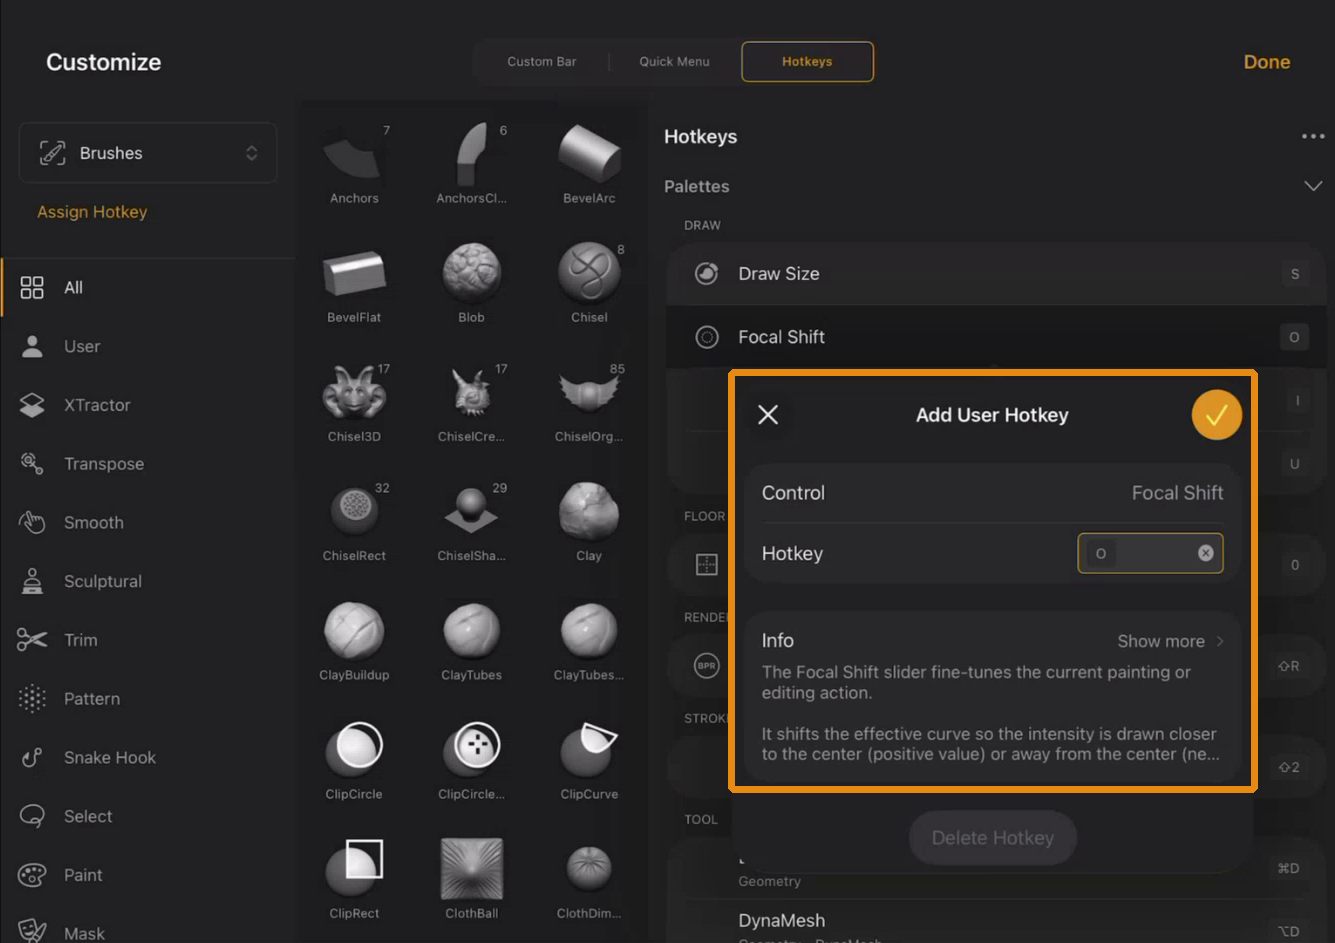Show All brushes category
Image resolution: width=1335 pixels, height=943 pixels.
(148, 287)
